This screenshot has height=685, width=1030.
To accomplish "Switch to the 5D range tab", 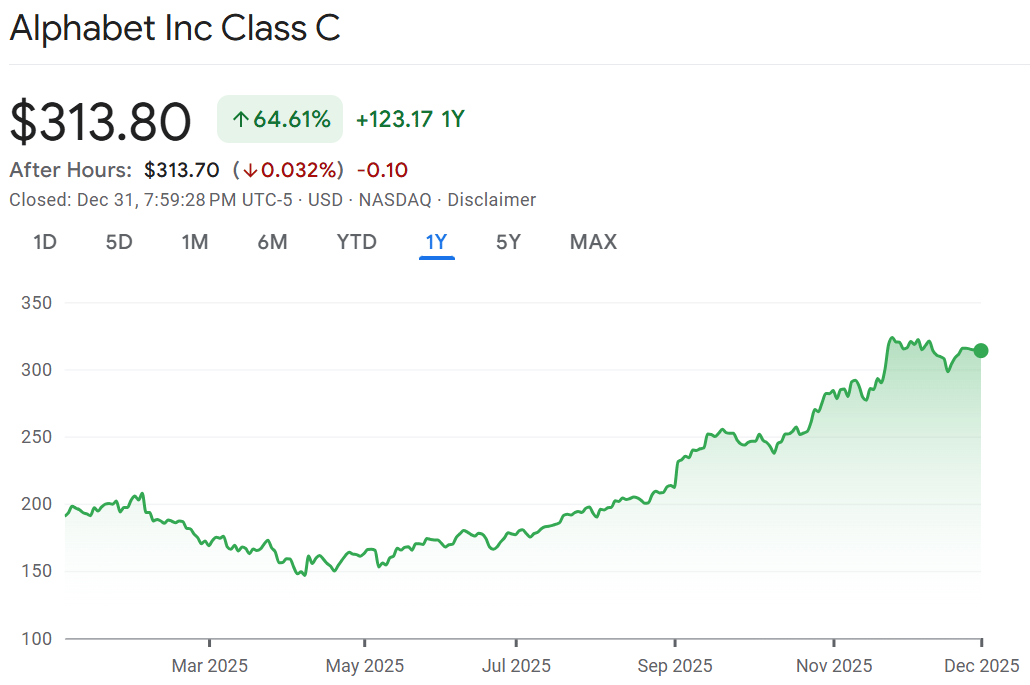I will 119,242.
